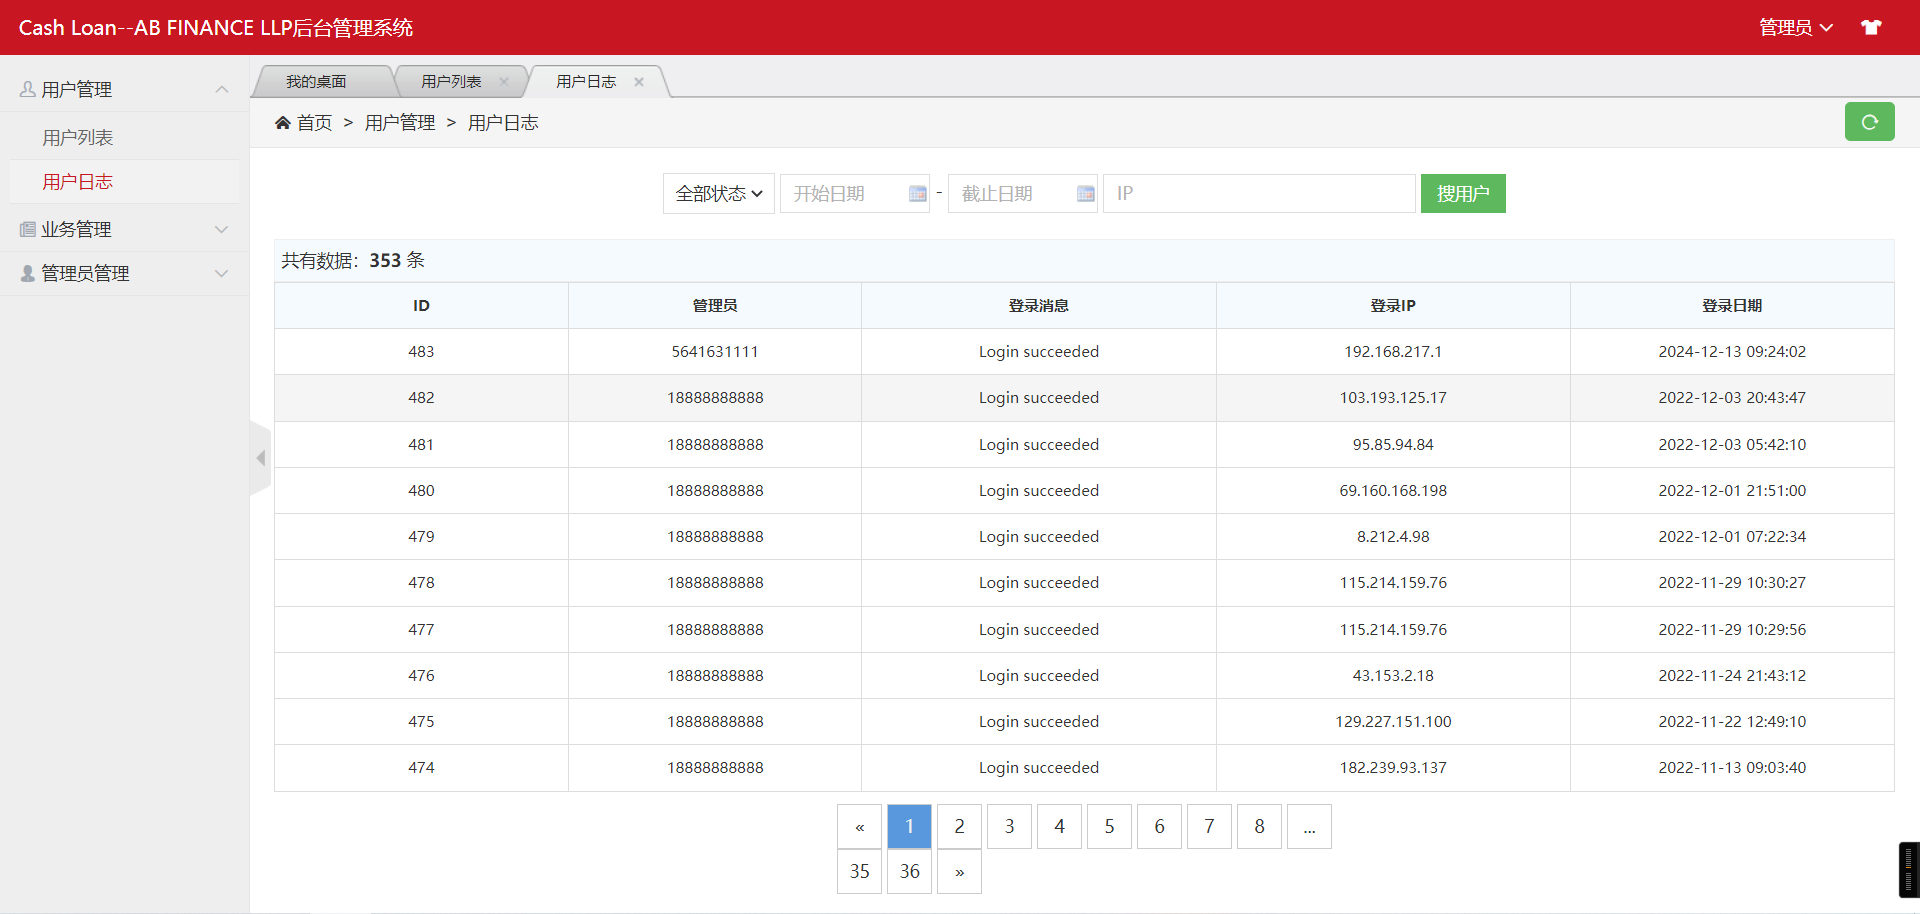Click the IP search input field
This screenshot has height=914, width=1920.
pos(1258,194)
